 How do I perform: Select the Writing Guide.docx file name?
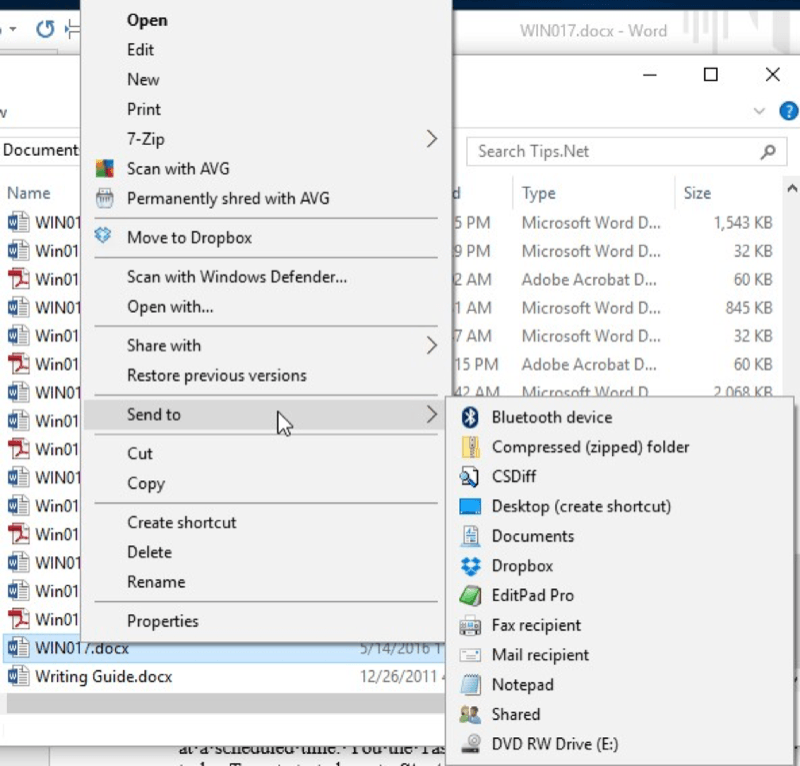pyautogui.click(x=104, y=676)
